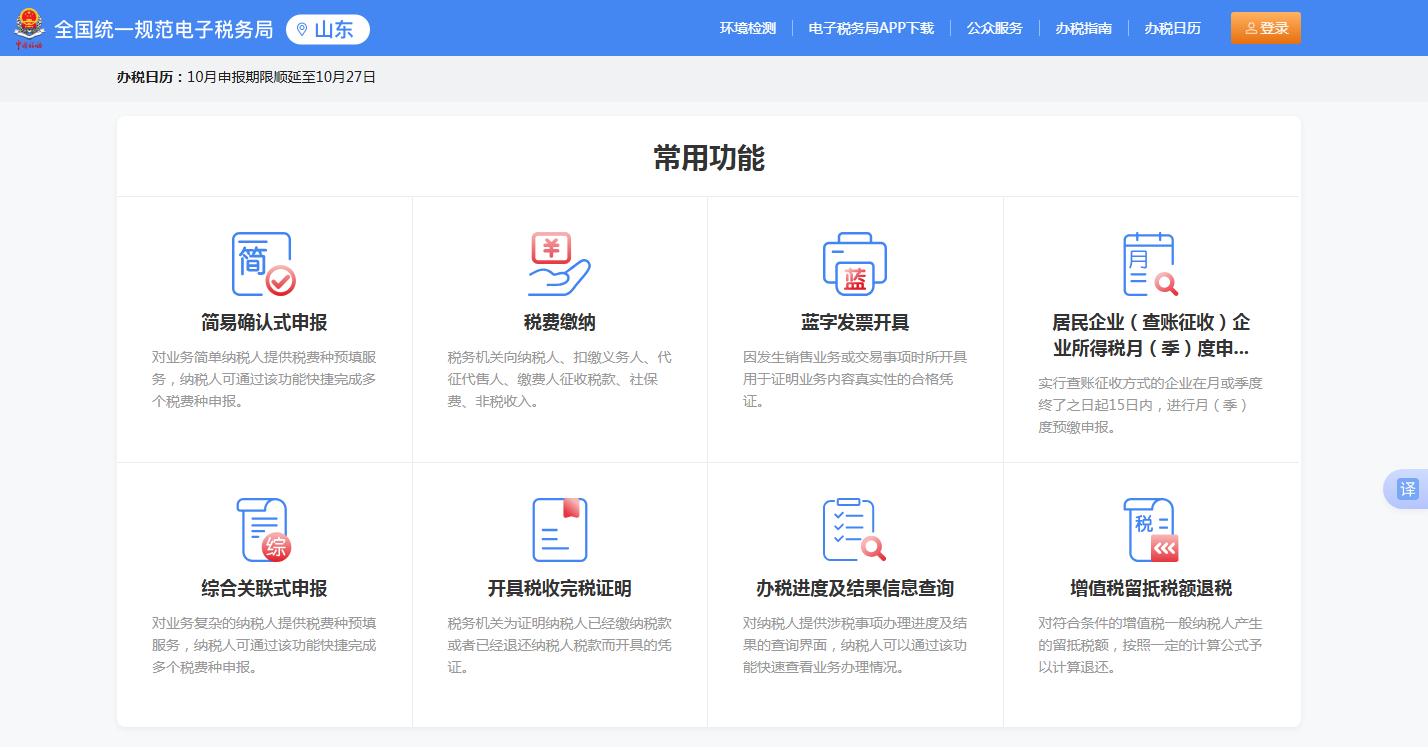The width and height of the screenshot is (1428, 750).
Task: Select the 增值税留抵税额退税 icon
Action: point(1150,530)
